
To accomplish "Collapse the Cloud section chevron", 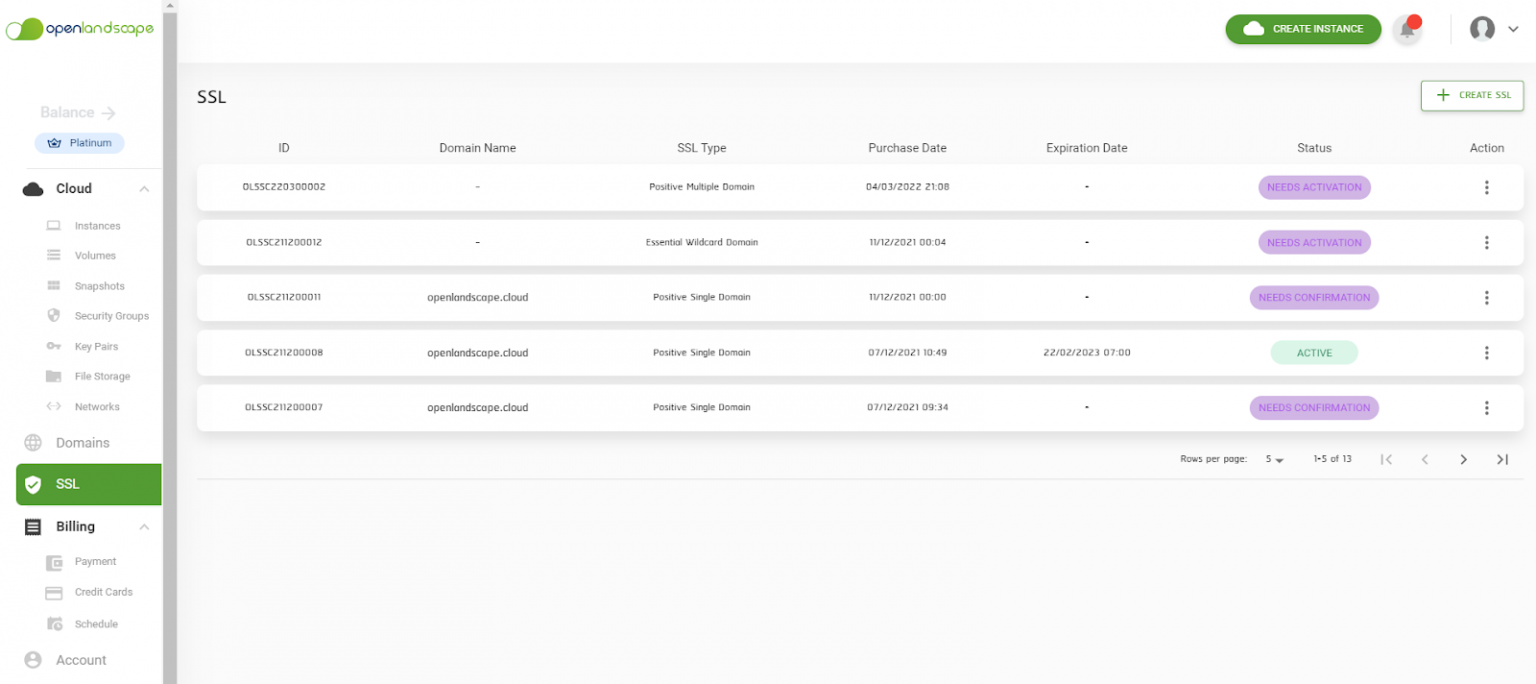I will point(143,188).
